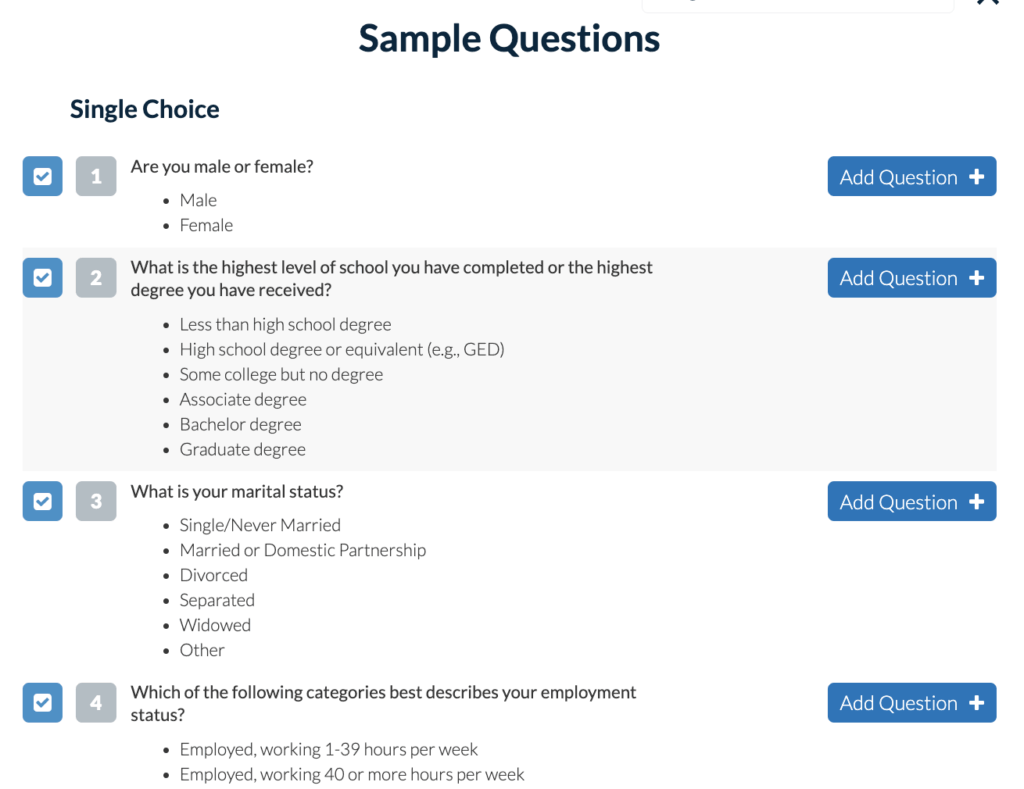Toggle the checkbox for the marital status question
This screenshot has height=789, width=1024.
(42, 501)
